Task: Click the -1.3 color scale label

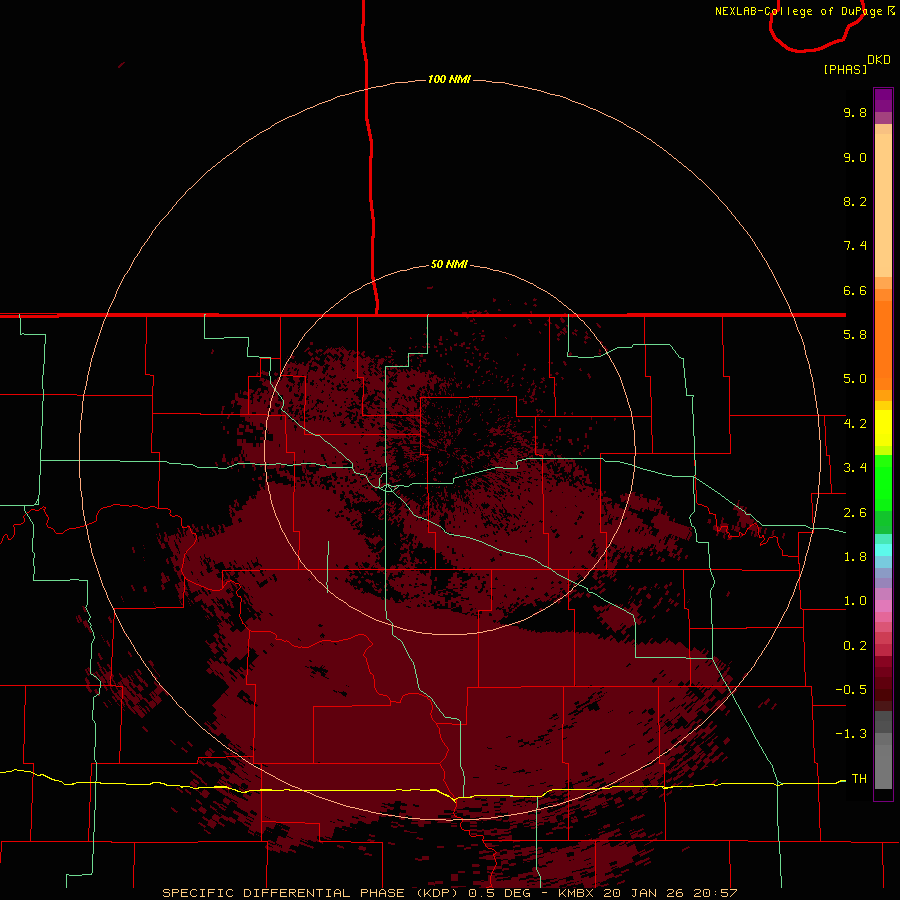Action: 851,734
